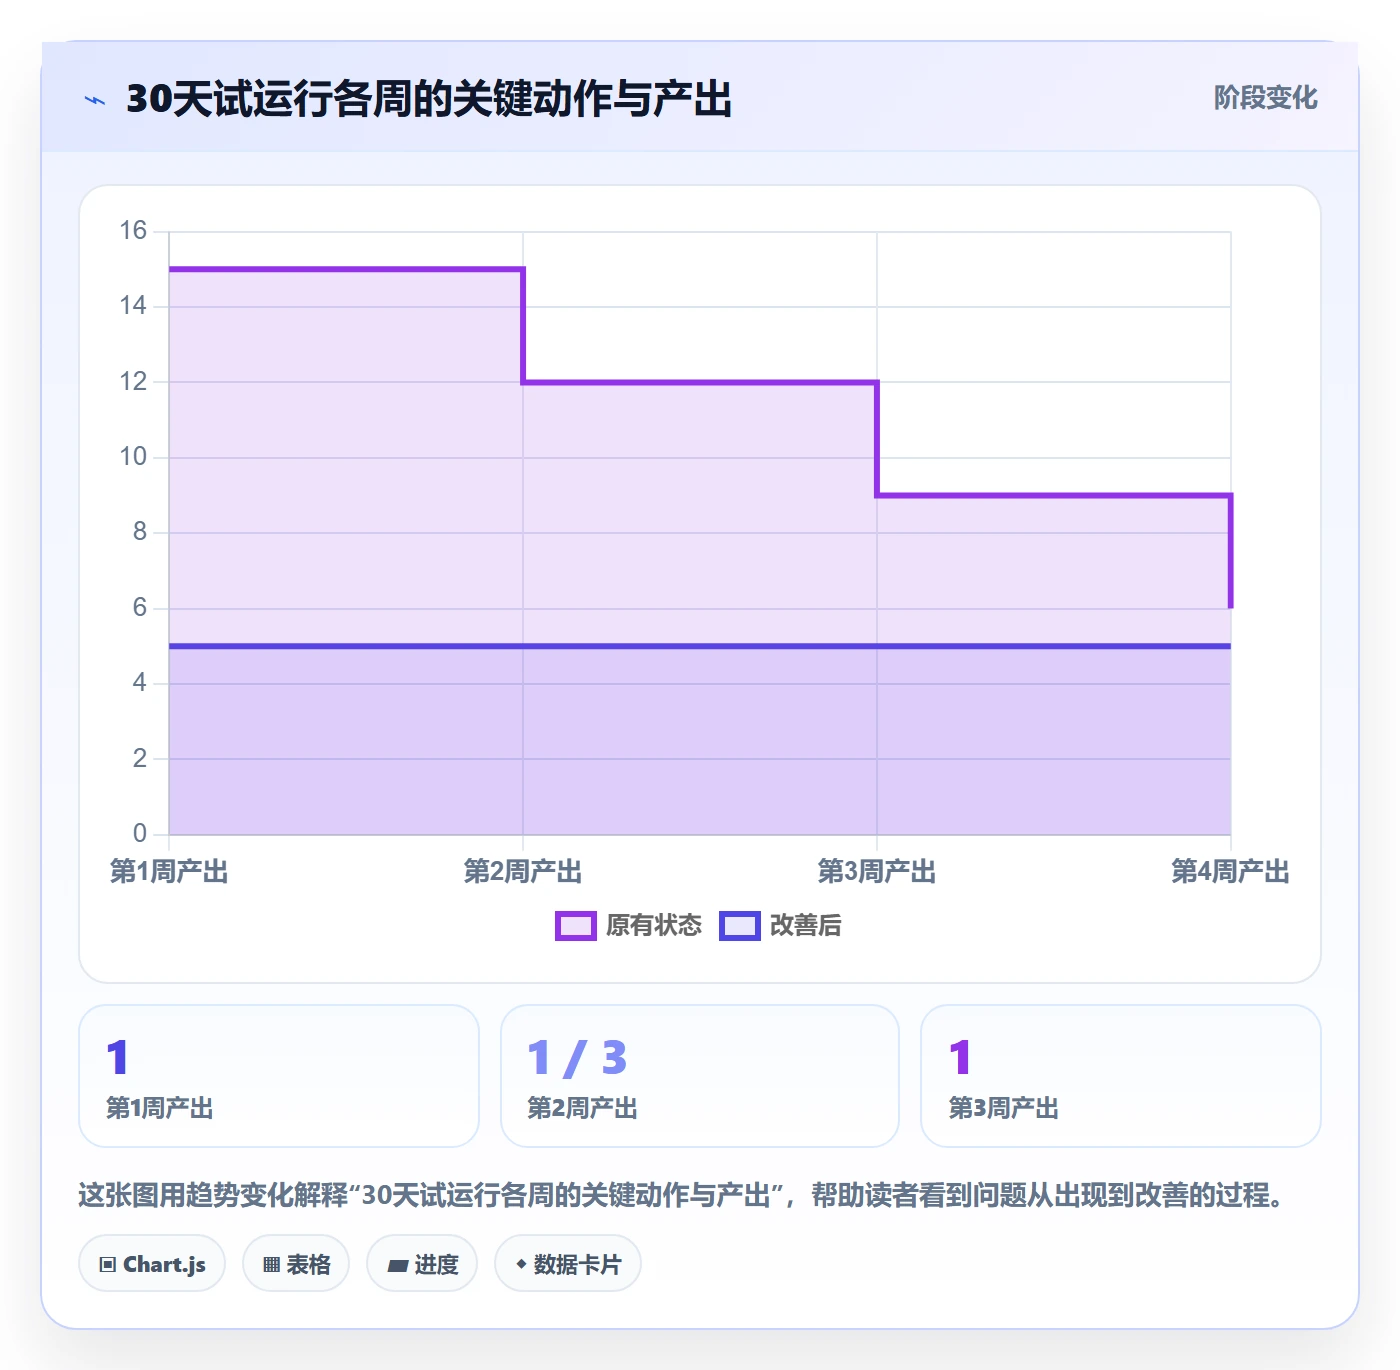Click the description paragraph below the cards
This screenshot has width=1400, height=1370.
[x=683, y=1195]
